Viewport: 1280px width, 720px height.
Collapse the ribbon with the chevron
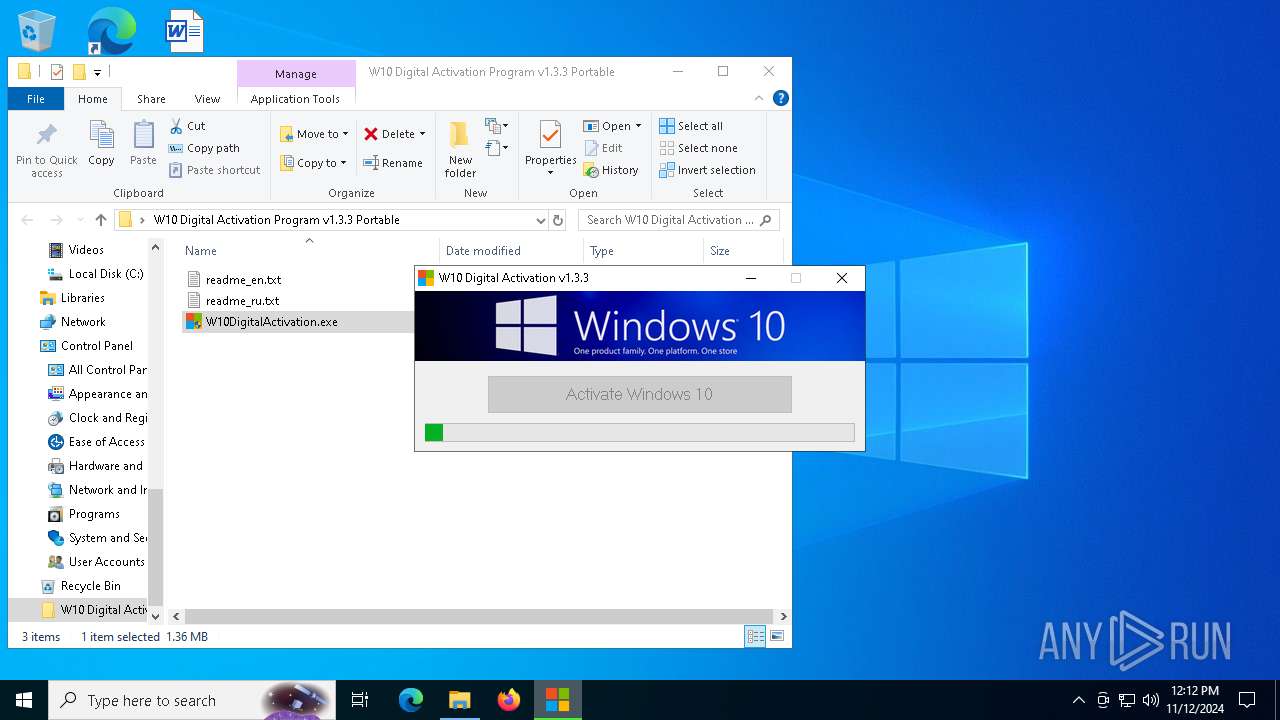pos(760,98)
